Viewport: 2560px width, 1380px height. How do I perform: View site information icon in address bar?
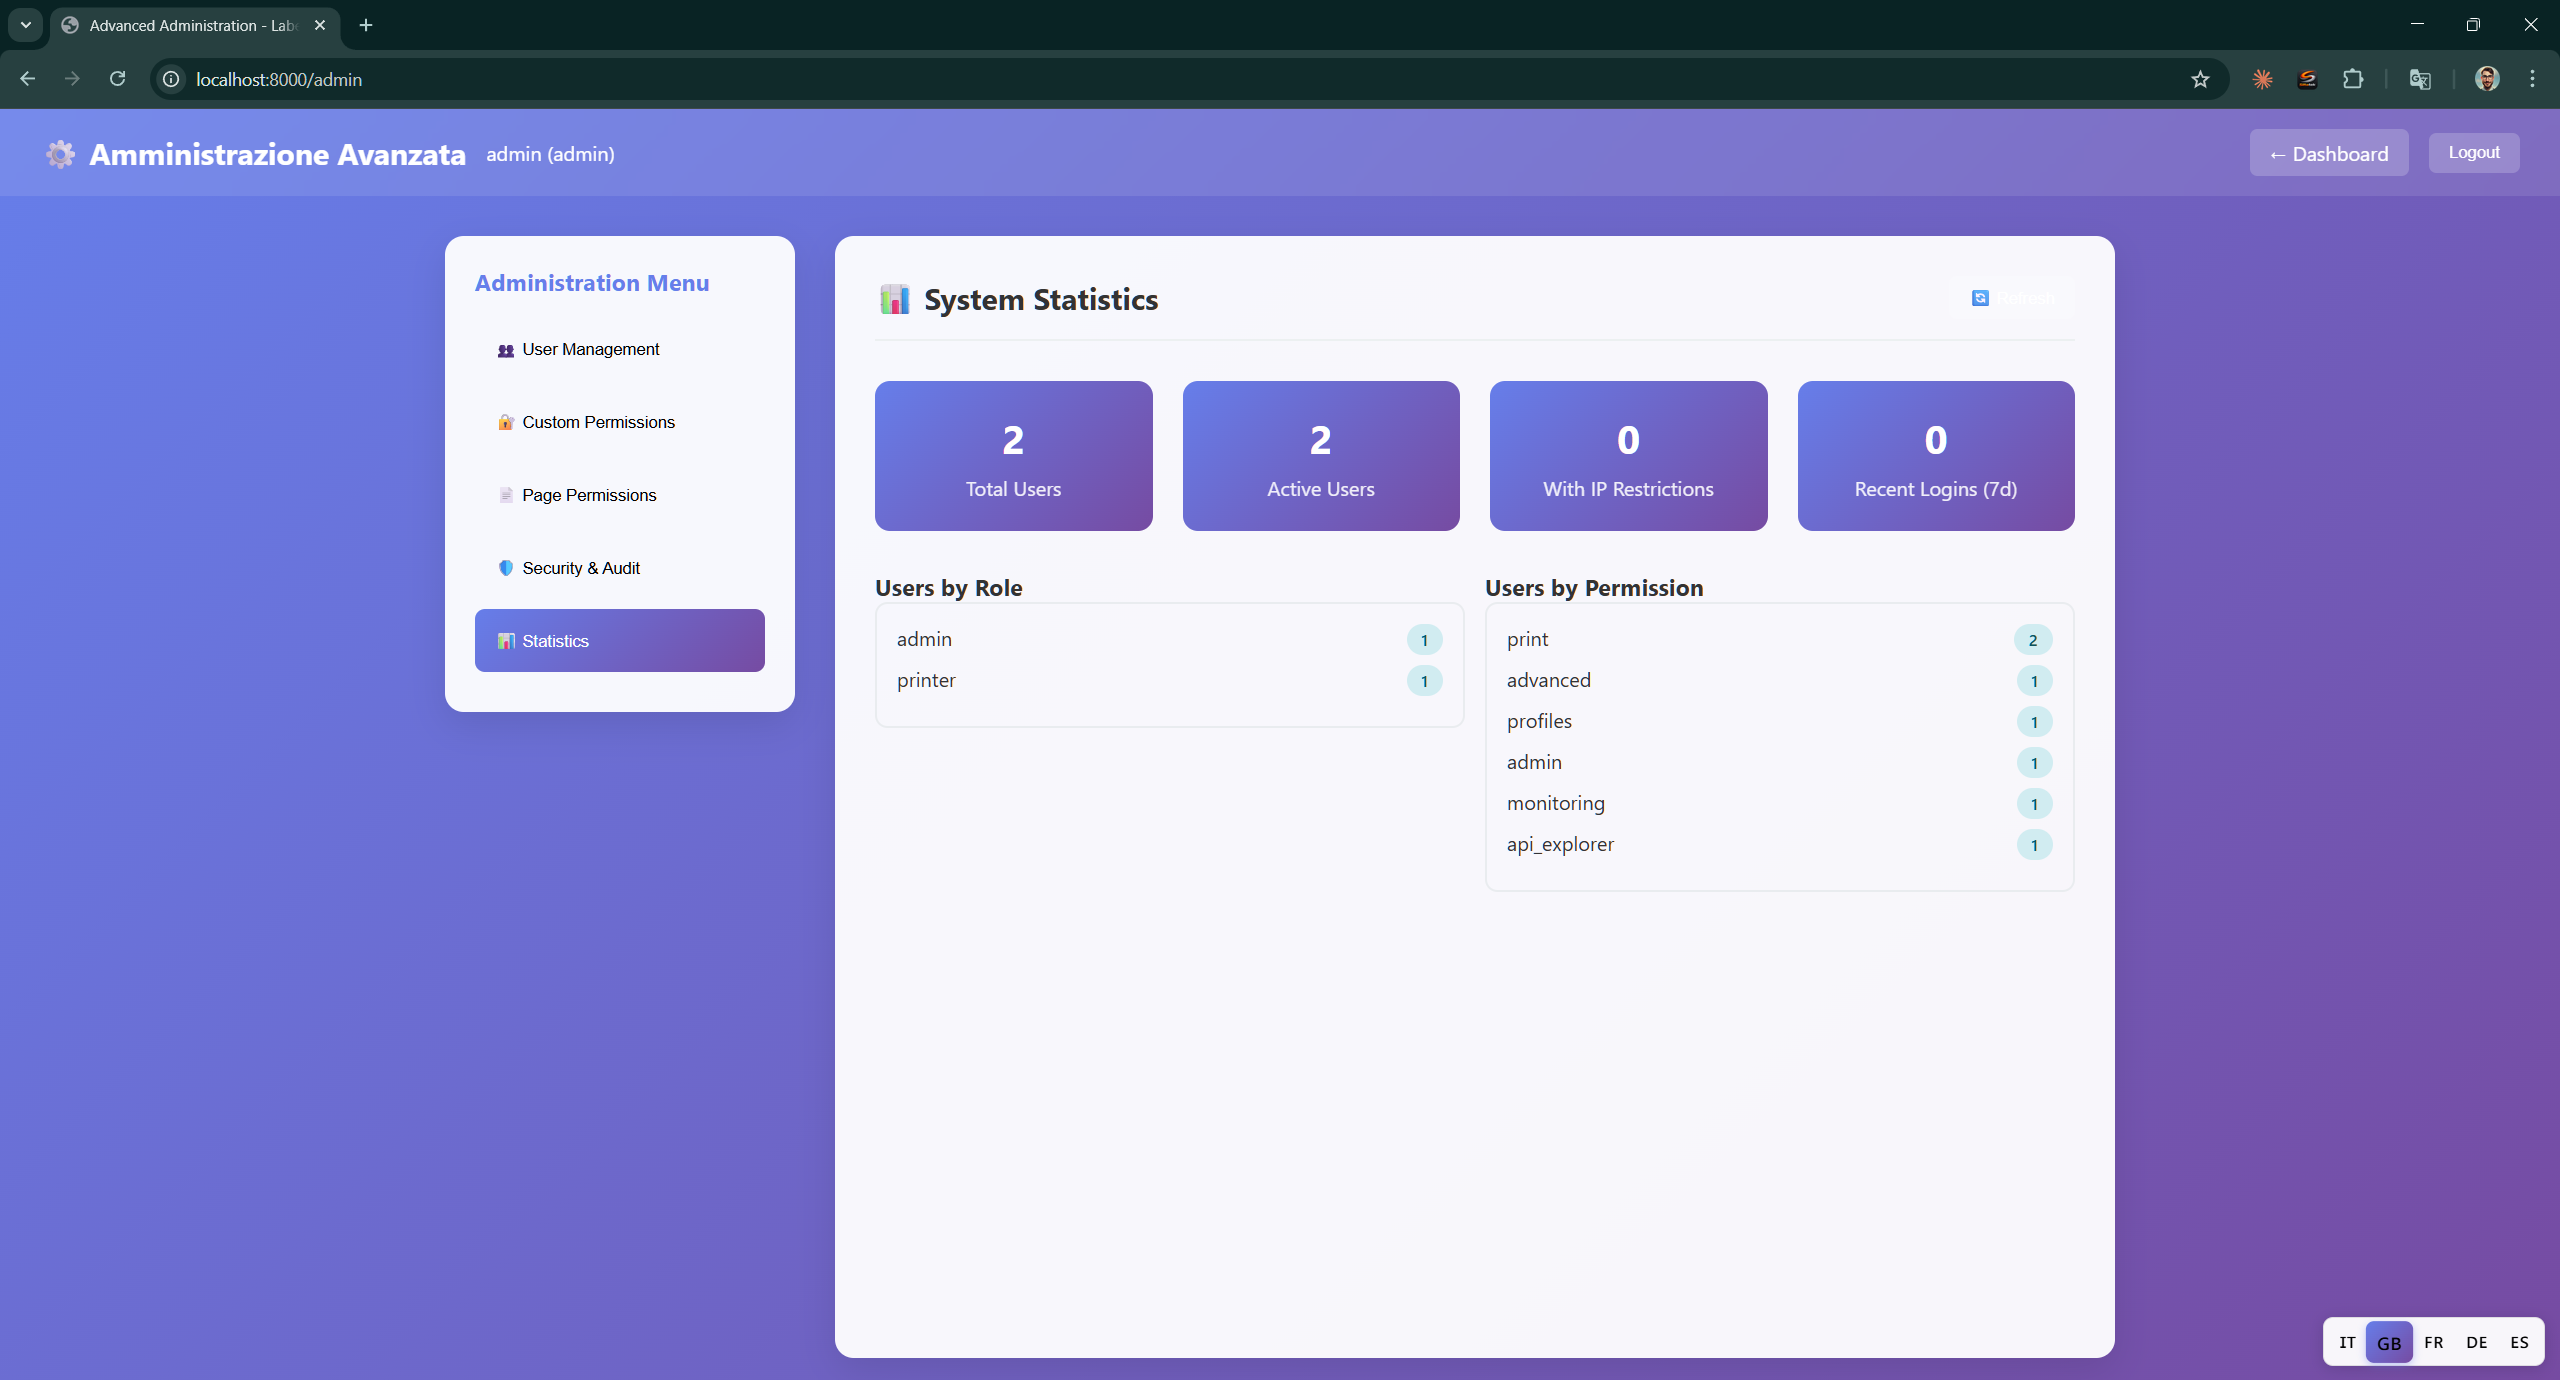pos(172,79)
